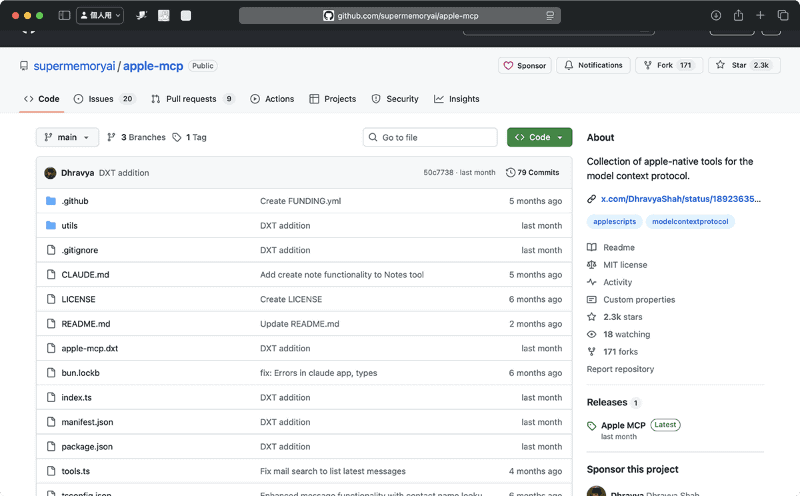
Task: Open the x.com/DhravyaShah status link
Action: pos(681,199)
